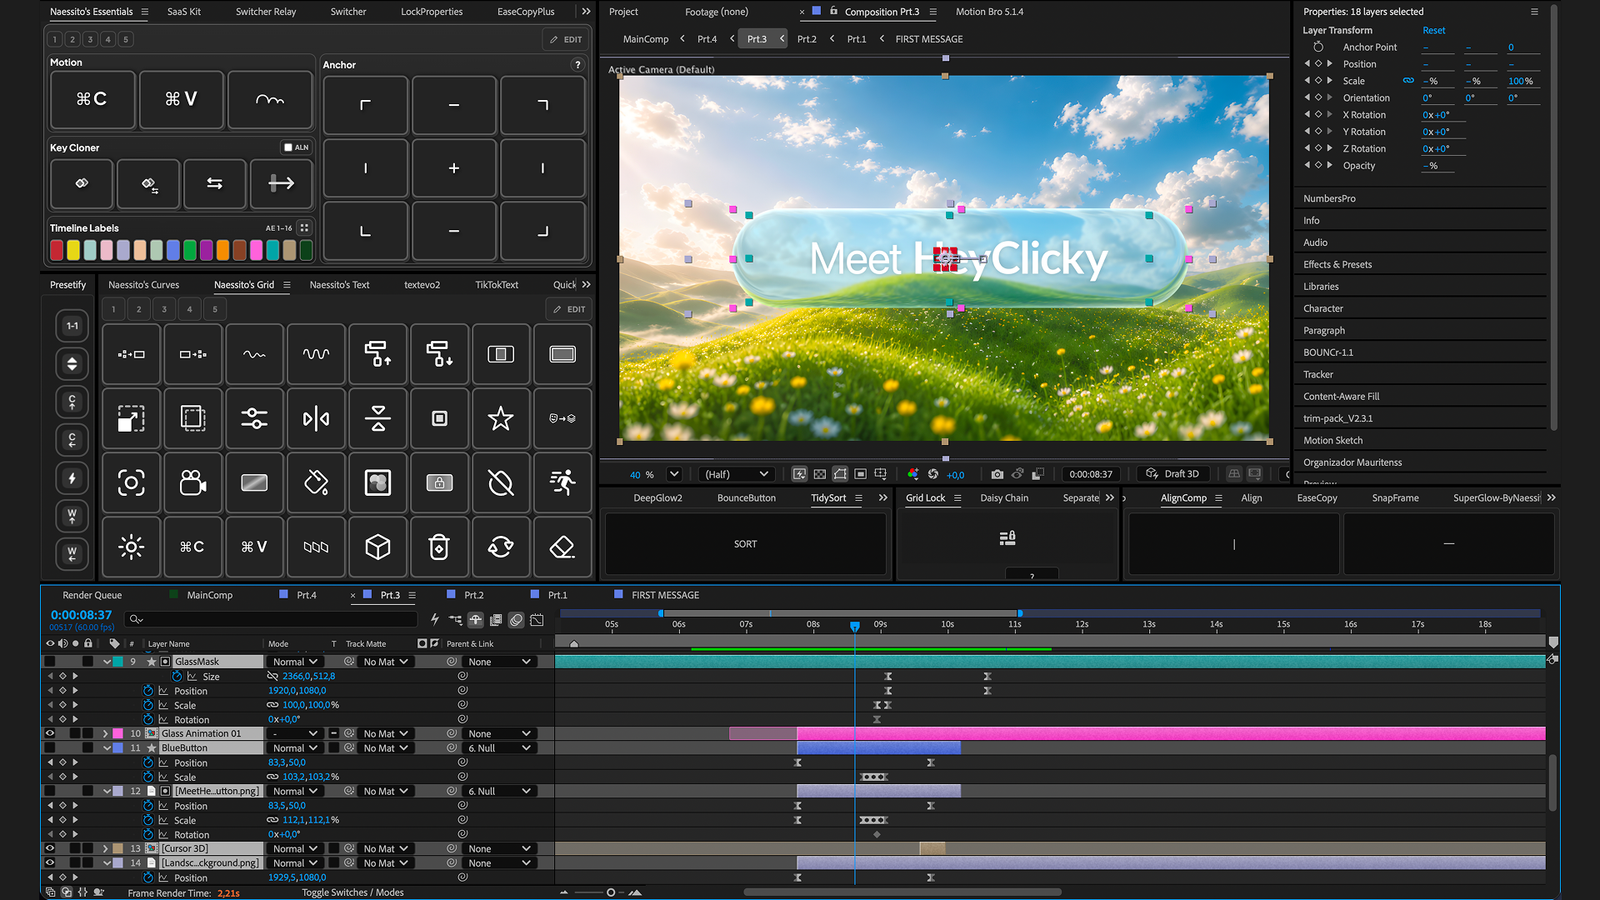The image size is (1600, 900).
Task: Toggle the ALN checkbox in Key Cloner
Action: pos(288,147)
